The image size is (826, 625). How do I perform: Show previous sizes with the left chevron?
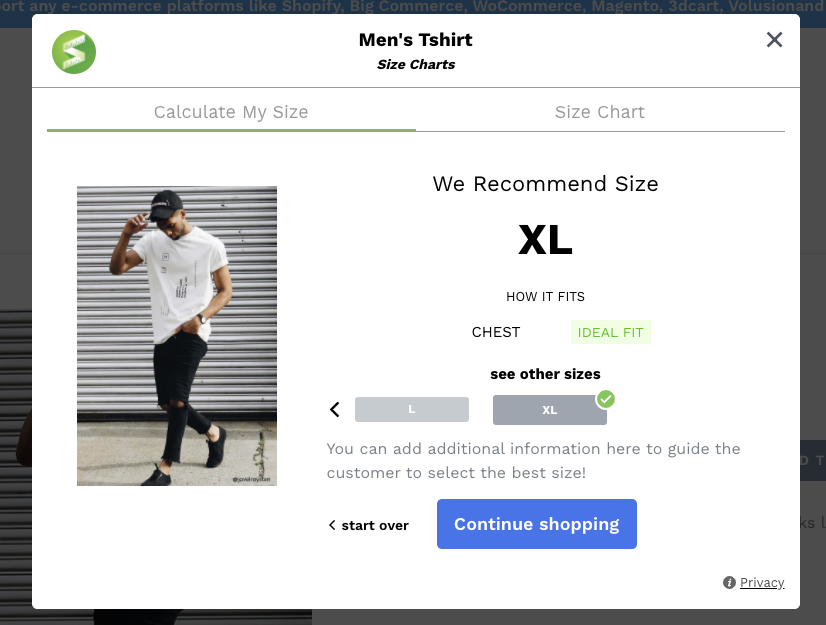click(335, 409)
